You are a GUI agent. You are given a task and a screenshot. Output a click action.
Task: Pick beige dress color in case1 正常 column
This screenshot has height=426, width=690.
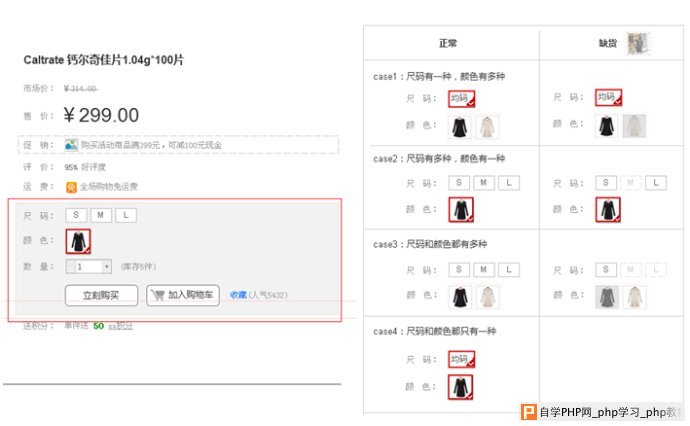487,127
